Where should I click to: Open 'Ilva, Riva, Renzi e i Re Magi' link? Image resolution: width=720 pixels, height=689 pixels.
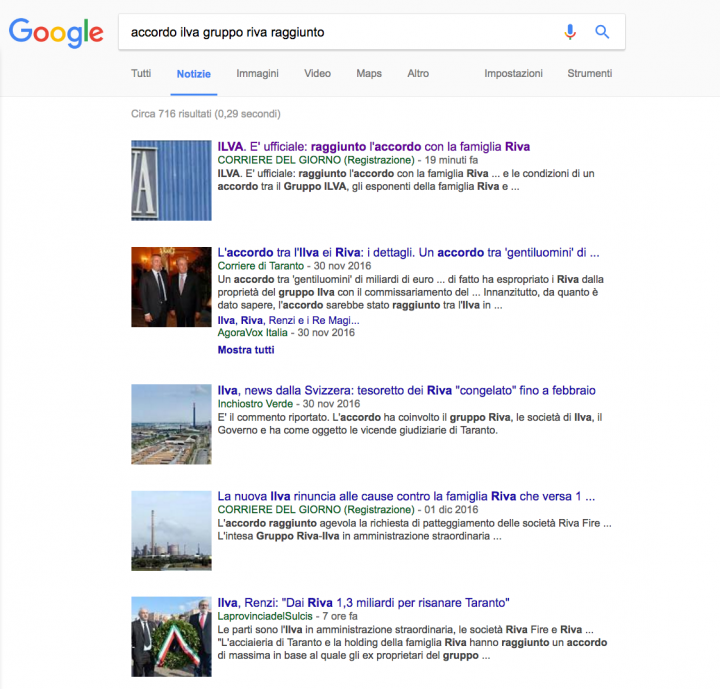[288, 320]
